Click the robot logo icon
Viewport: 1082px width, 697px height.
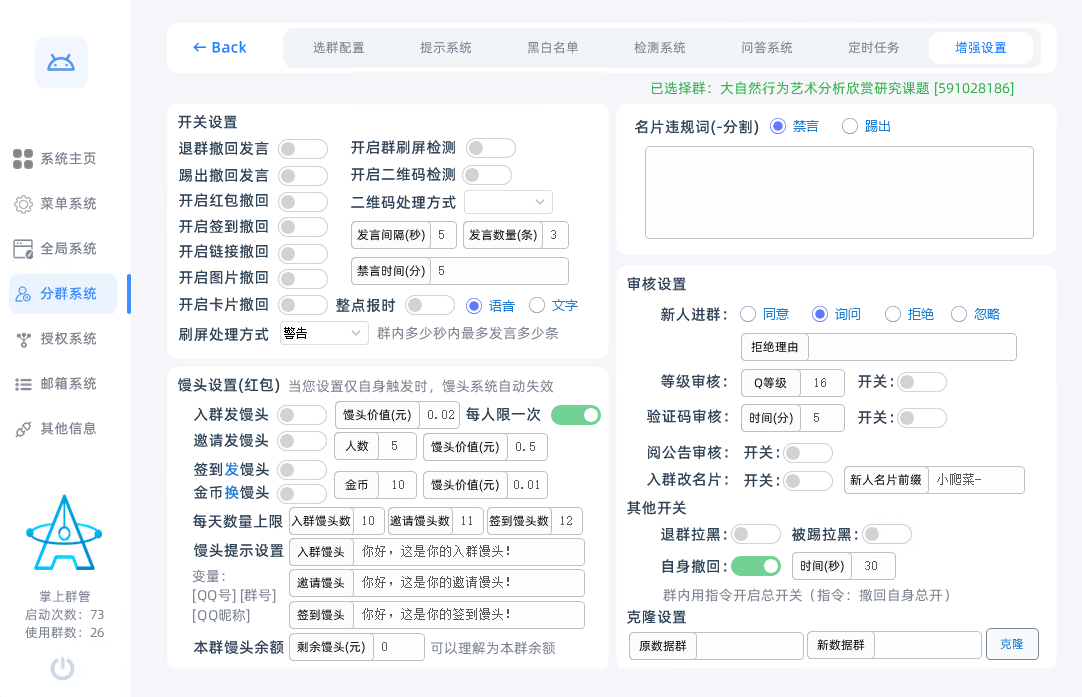tap(61, 63)
